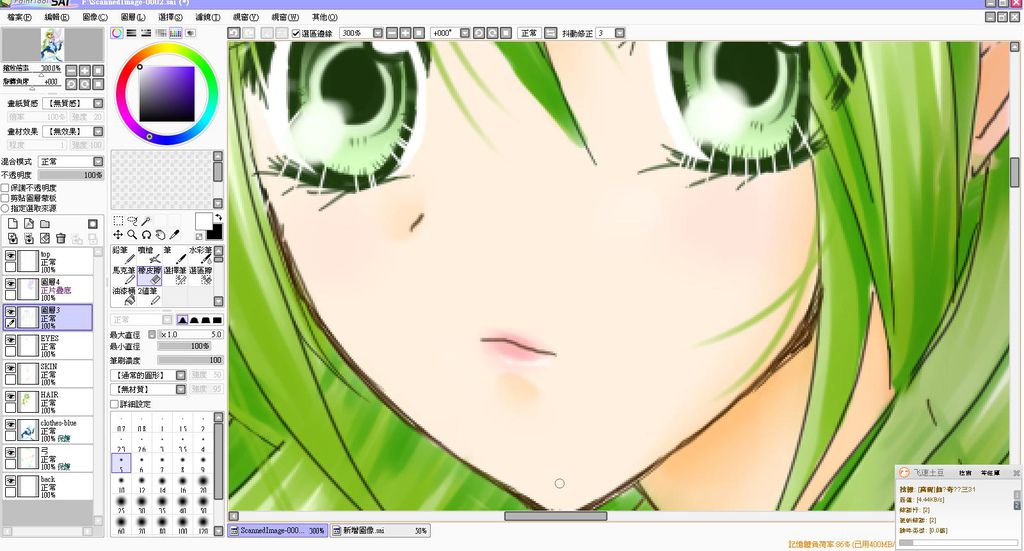
Task: Toggle the 選區邊緣 checkbox in the toolbar
Action: [296, 33]
